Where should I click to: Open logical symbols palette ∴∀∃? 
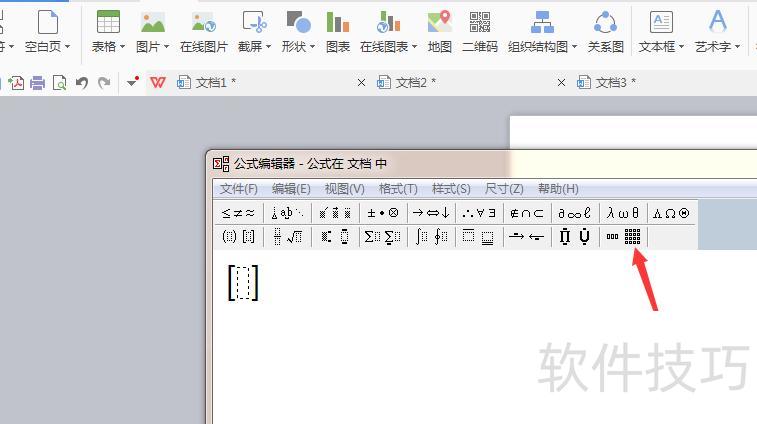click(478, 213)
